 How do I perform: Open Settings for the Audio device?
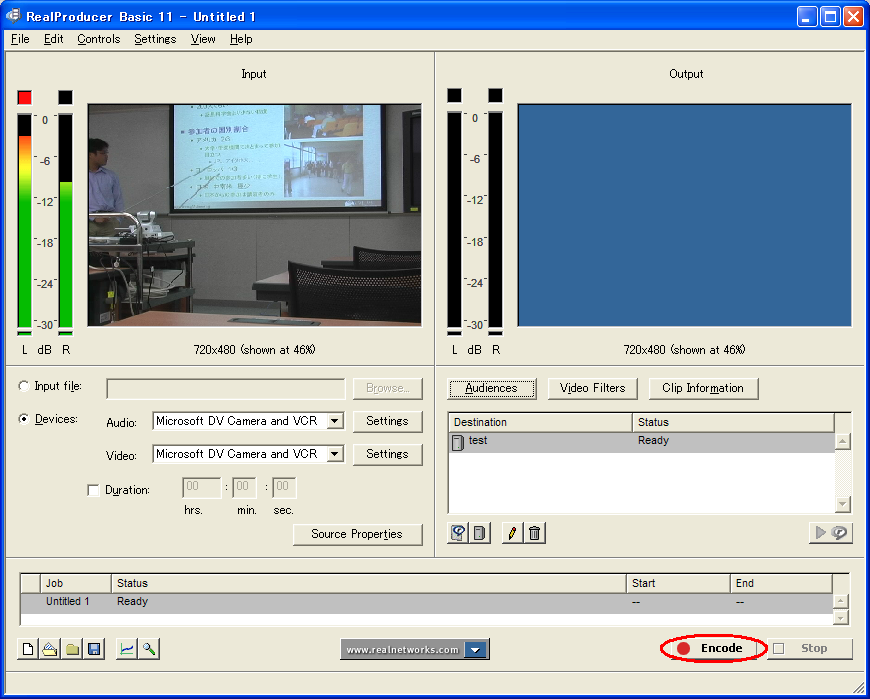click(x=387, y=421)
